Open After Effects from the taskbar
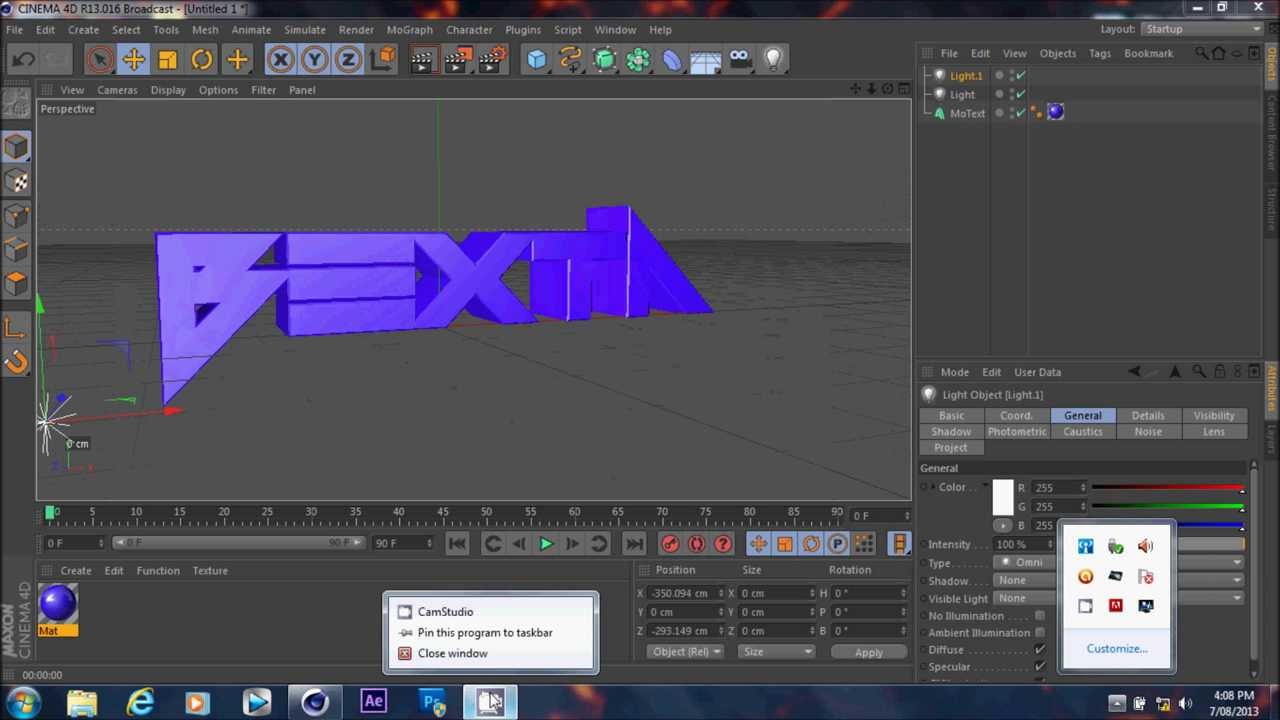 click(x=373, y=701)
